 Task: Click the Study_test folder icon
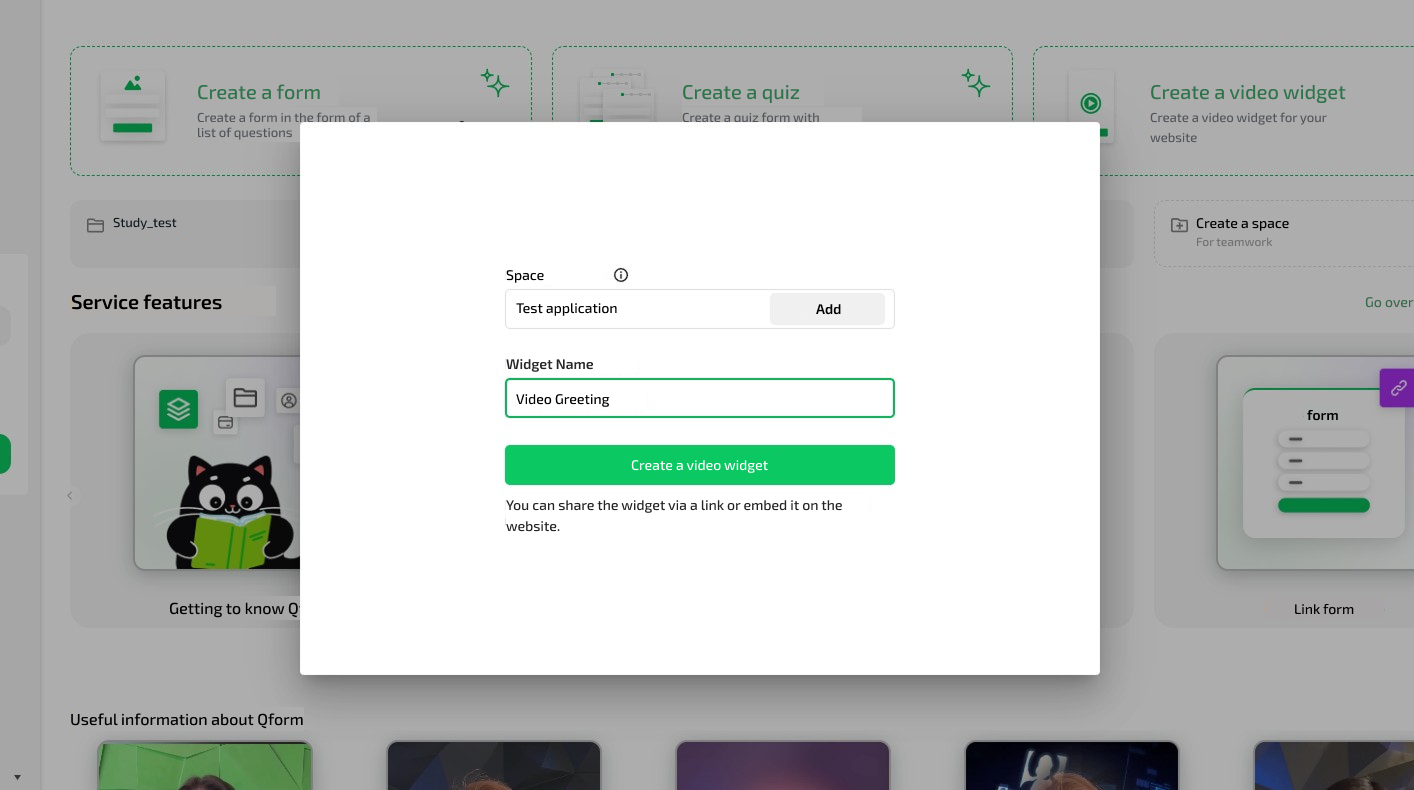pyautogui.click(x=95, y=225)
